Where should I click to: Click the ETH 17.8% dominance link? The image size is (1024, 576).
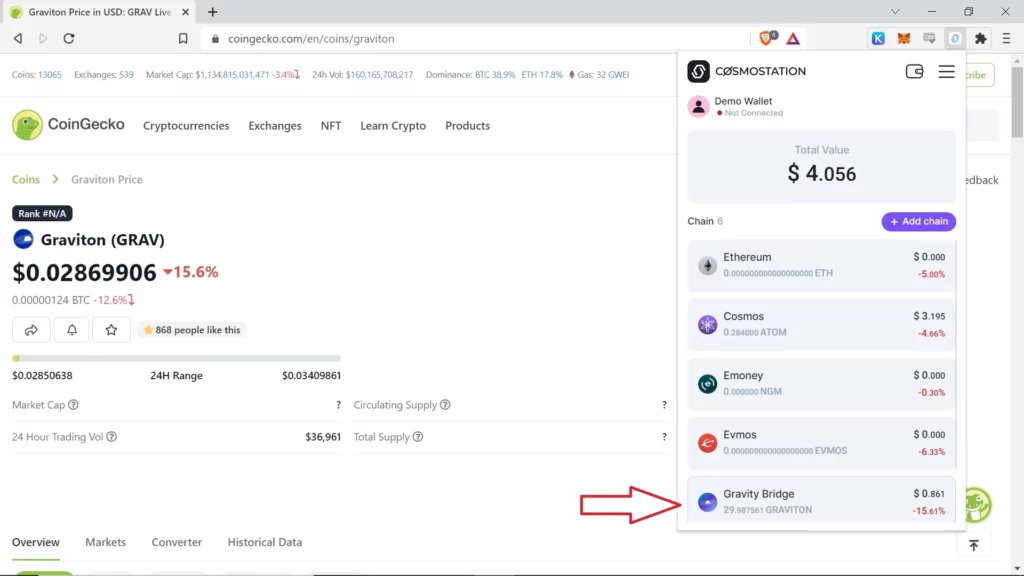pos(542,74)
